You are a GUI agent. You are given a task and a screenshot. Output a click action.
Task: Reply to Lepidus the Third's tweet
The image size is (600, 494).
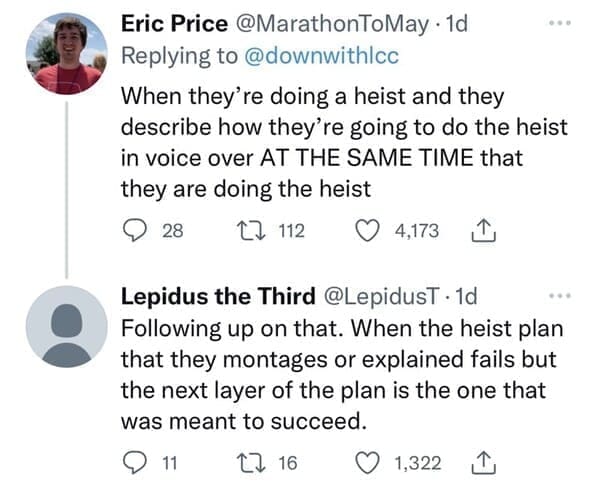134,462
